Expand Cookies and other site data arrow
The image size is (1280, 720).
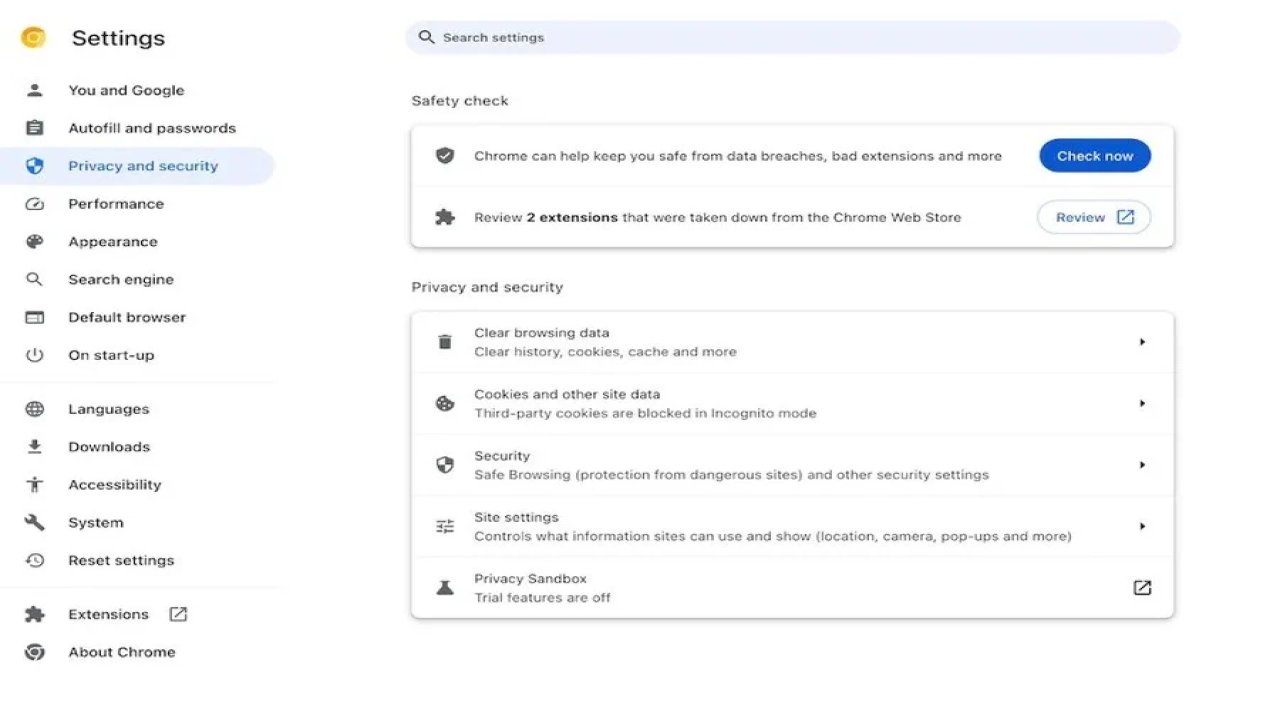pyautogui.click(x=1142, y=404)
